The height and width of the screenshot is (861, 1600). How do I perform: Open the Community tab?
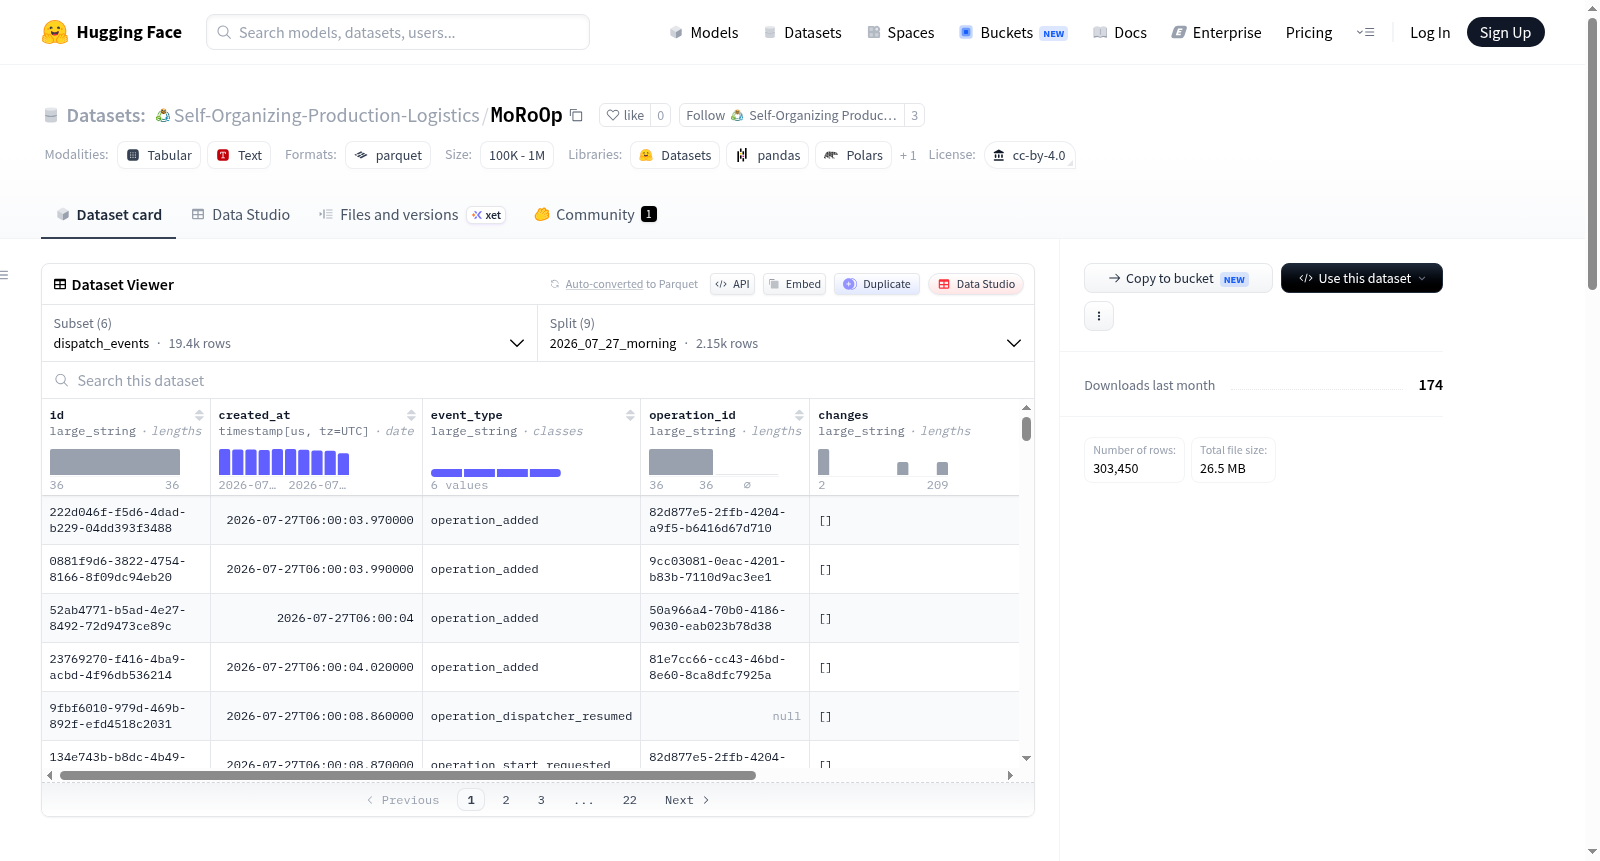(595, 215)
